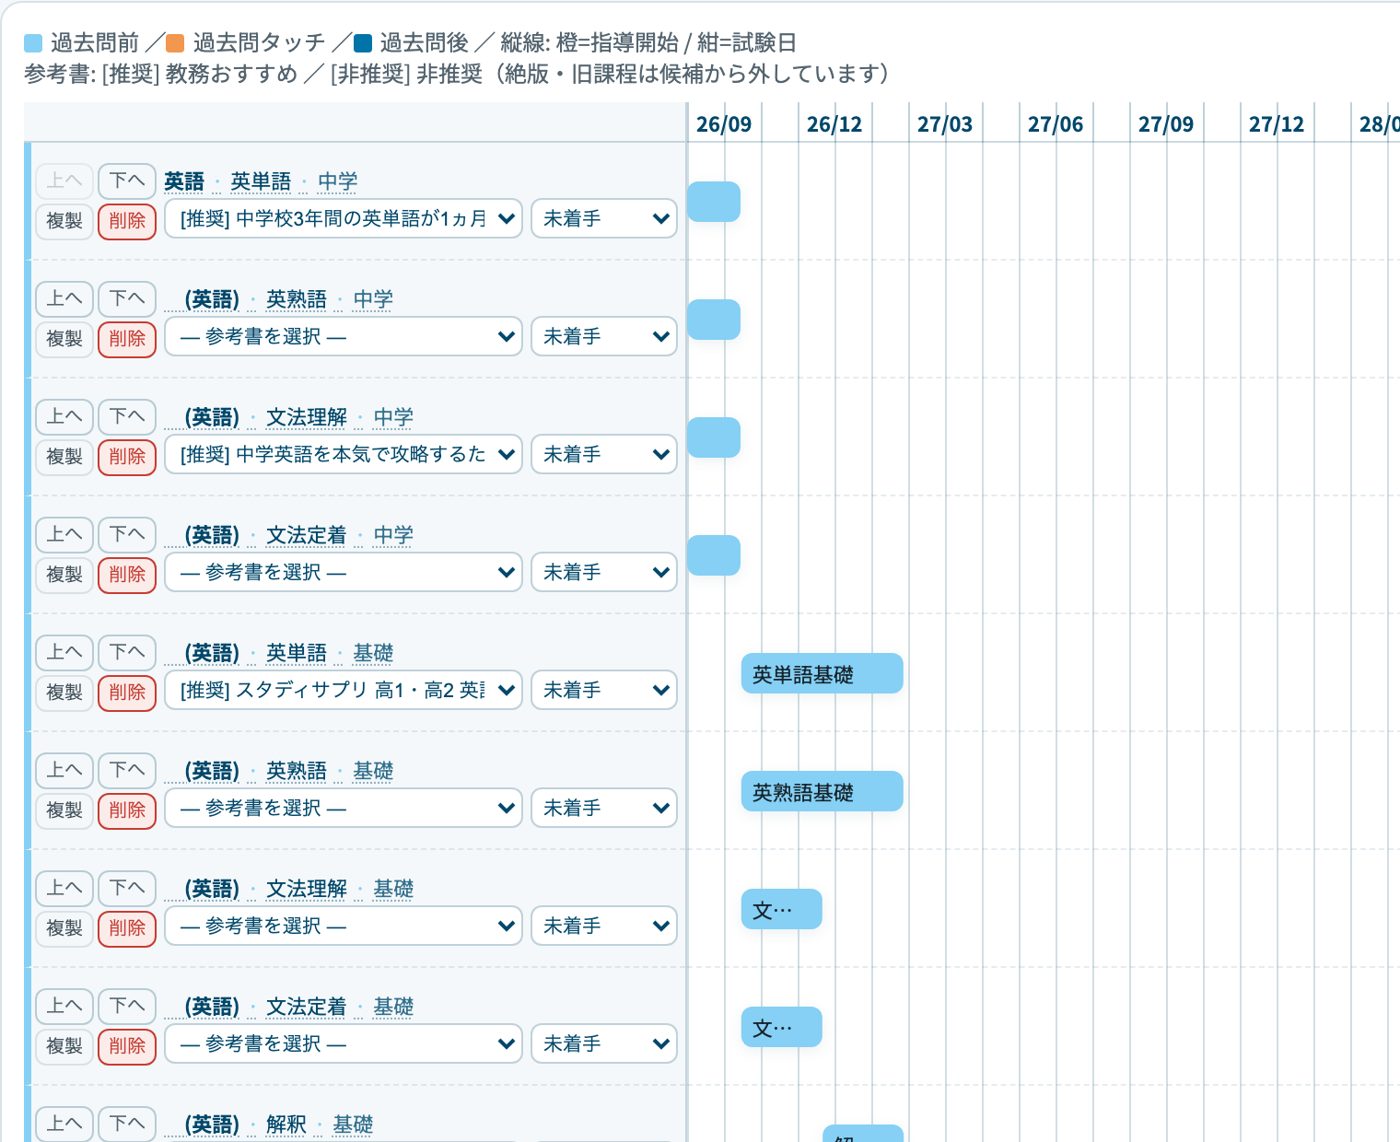Click the unlabeled timeline bar for 文法定着 中学
1400x1142 pixels.
point(714,556)
